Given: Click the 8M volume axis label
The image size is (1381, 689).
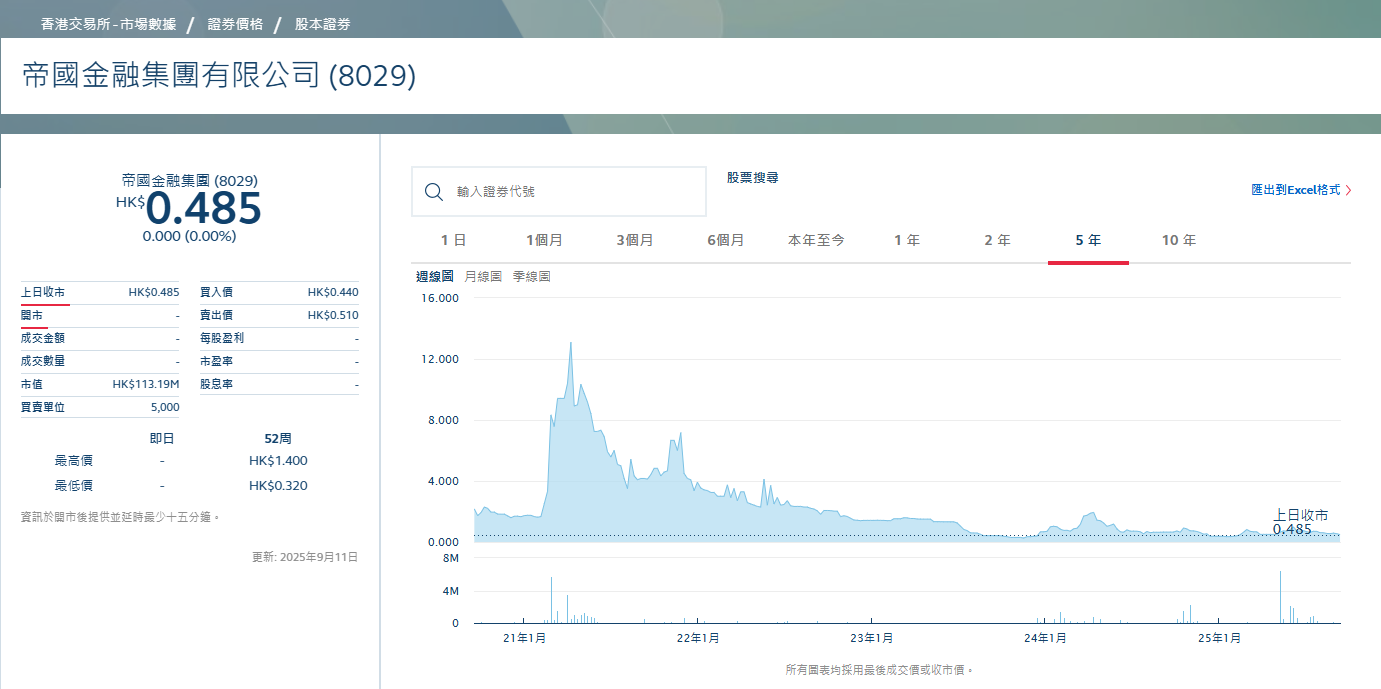Looking at the screenshot, I should tap(450, 558).
